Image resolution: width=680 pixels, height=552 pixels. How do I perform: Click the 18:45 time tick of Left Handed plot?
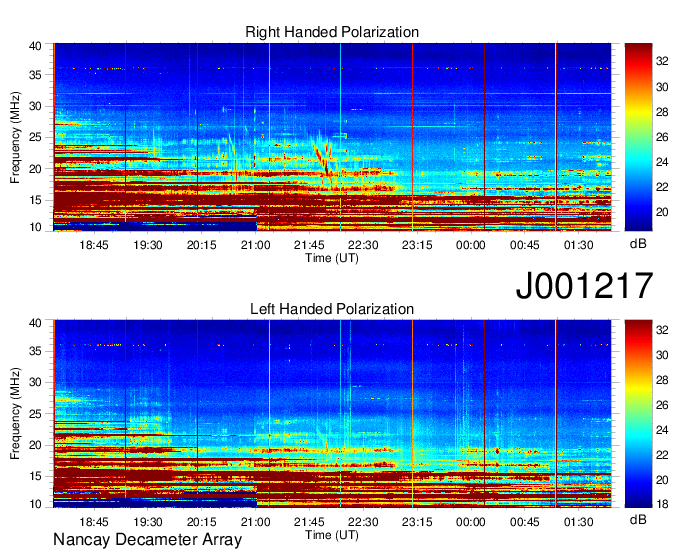94,522
